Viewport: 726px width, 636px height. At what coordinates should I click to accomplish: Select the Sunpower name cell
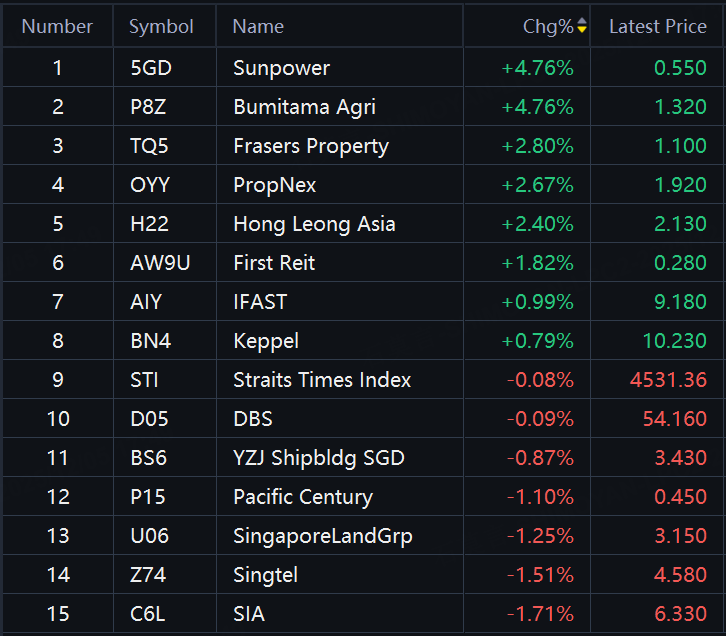[282, 68]
